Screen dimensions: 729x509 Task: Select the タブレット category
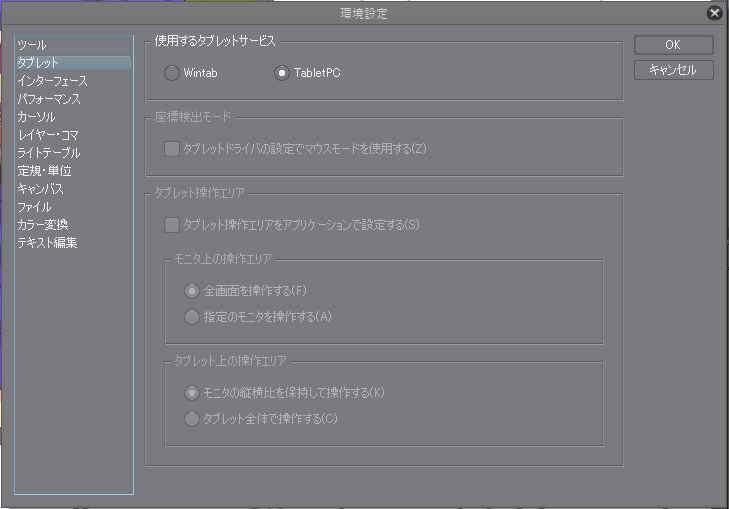coord(73,63)
